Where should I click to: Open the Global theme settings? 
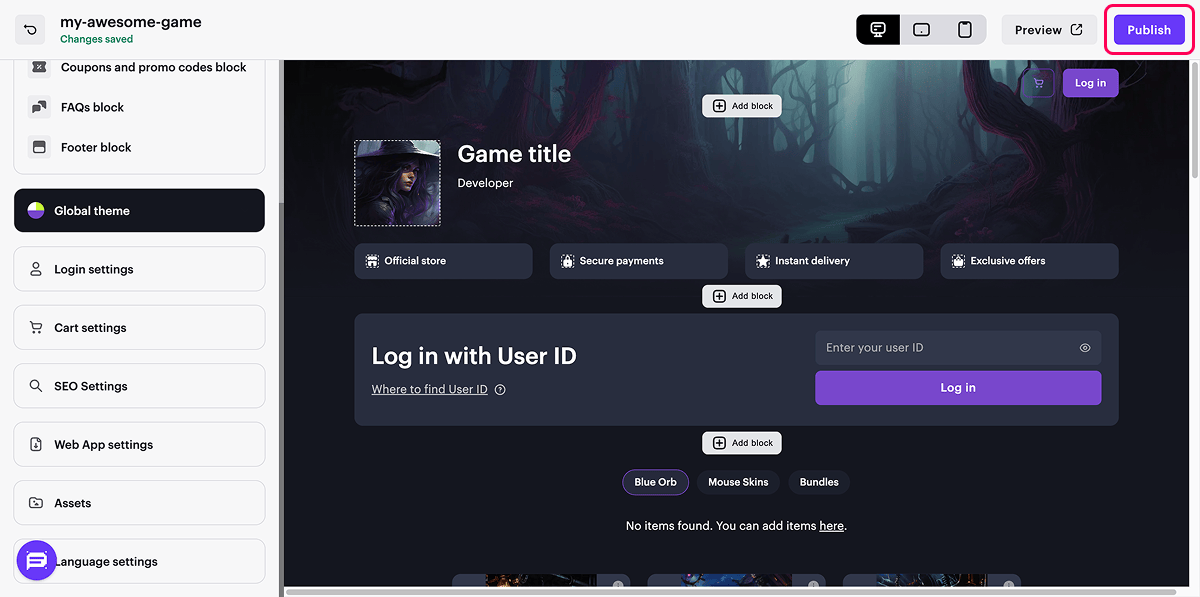point(139,211)
